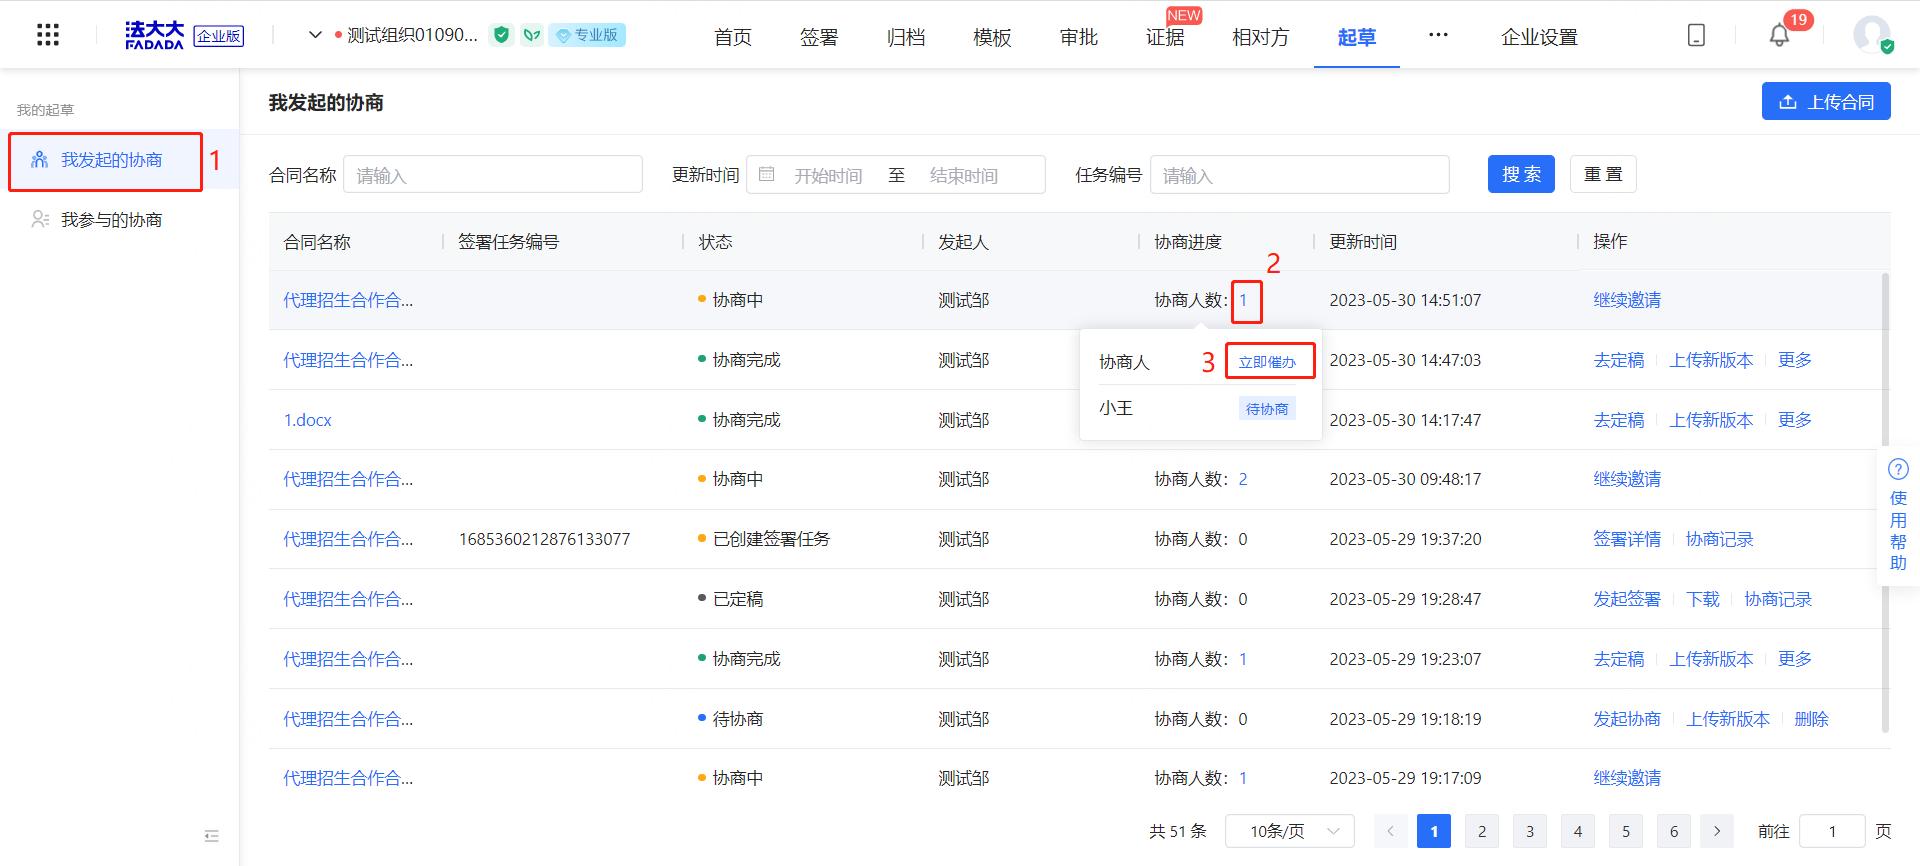Screen dimensions: 1920x866
Task: Go to 签署 tab
Action: pyautogui.click(x=819, y=37)
